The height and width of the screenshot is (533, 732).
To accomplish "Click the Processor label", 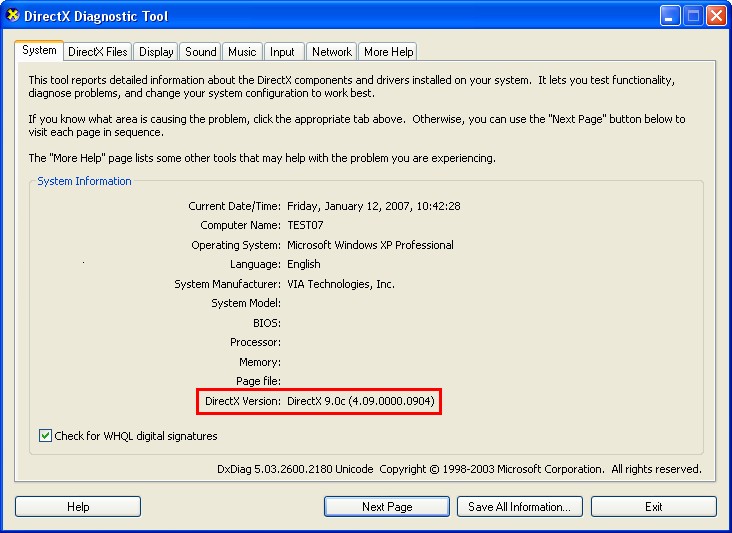I will tap(255, 343).
